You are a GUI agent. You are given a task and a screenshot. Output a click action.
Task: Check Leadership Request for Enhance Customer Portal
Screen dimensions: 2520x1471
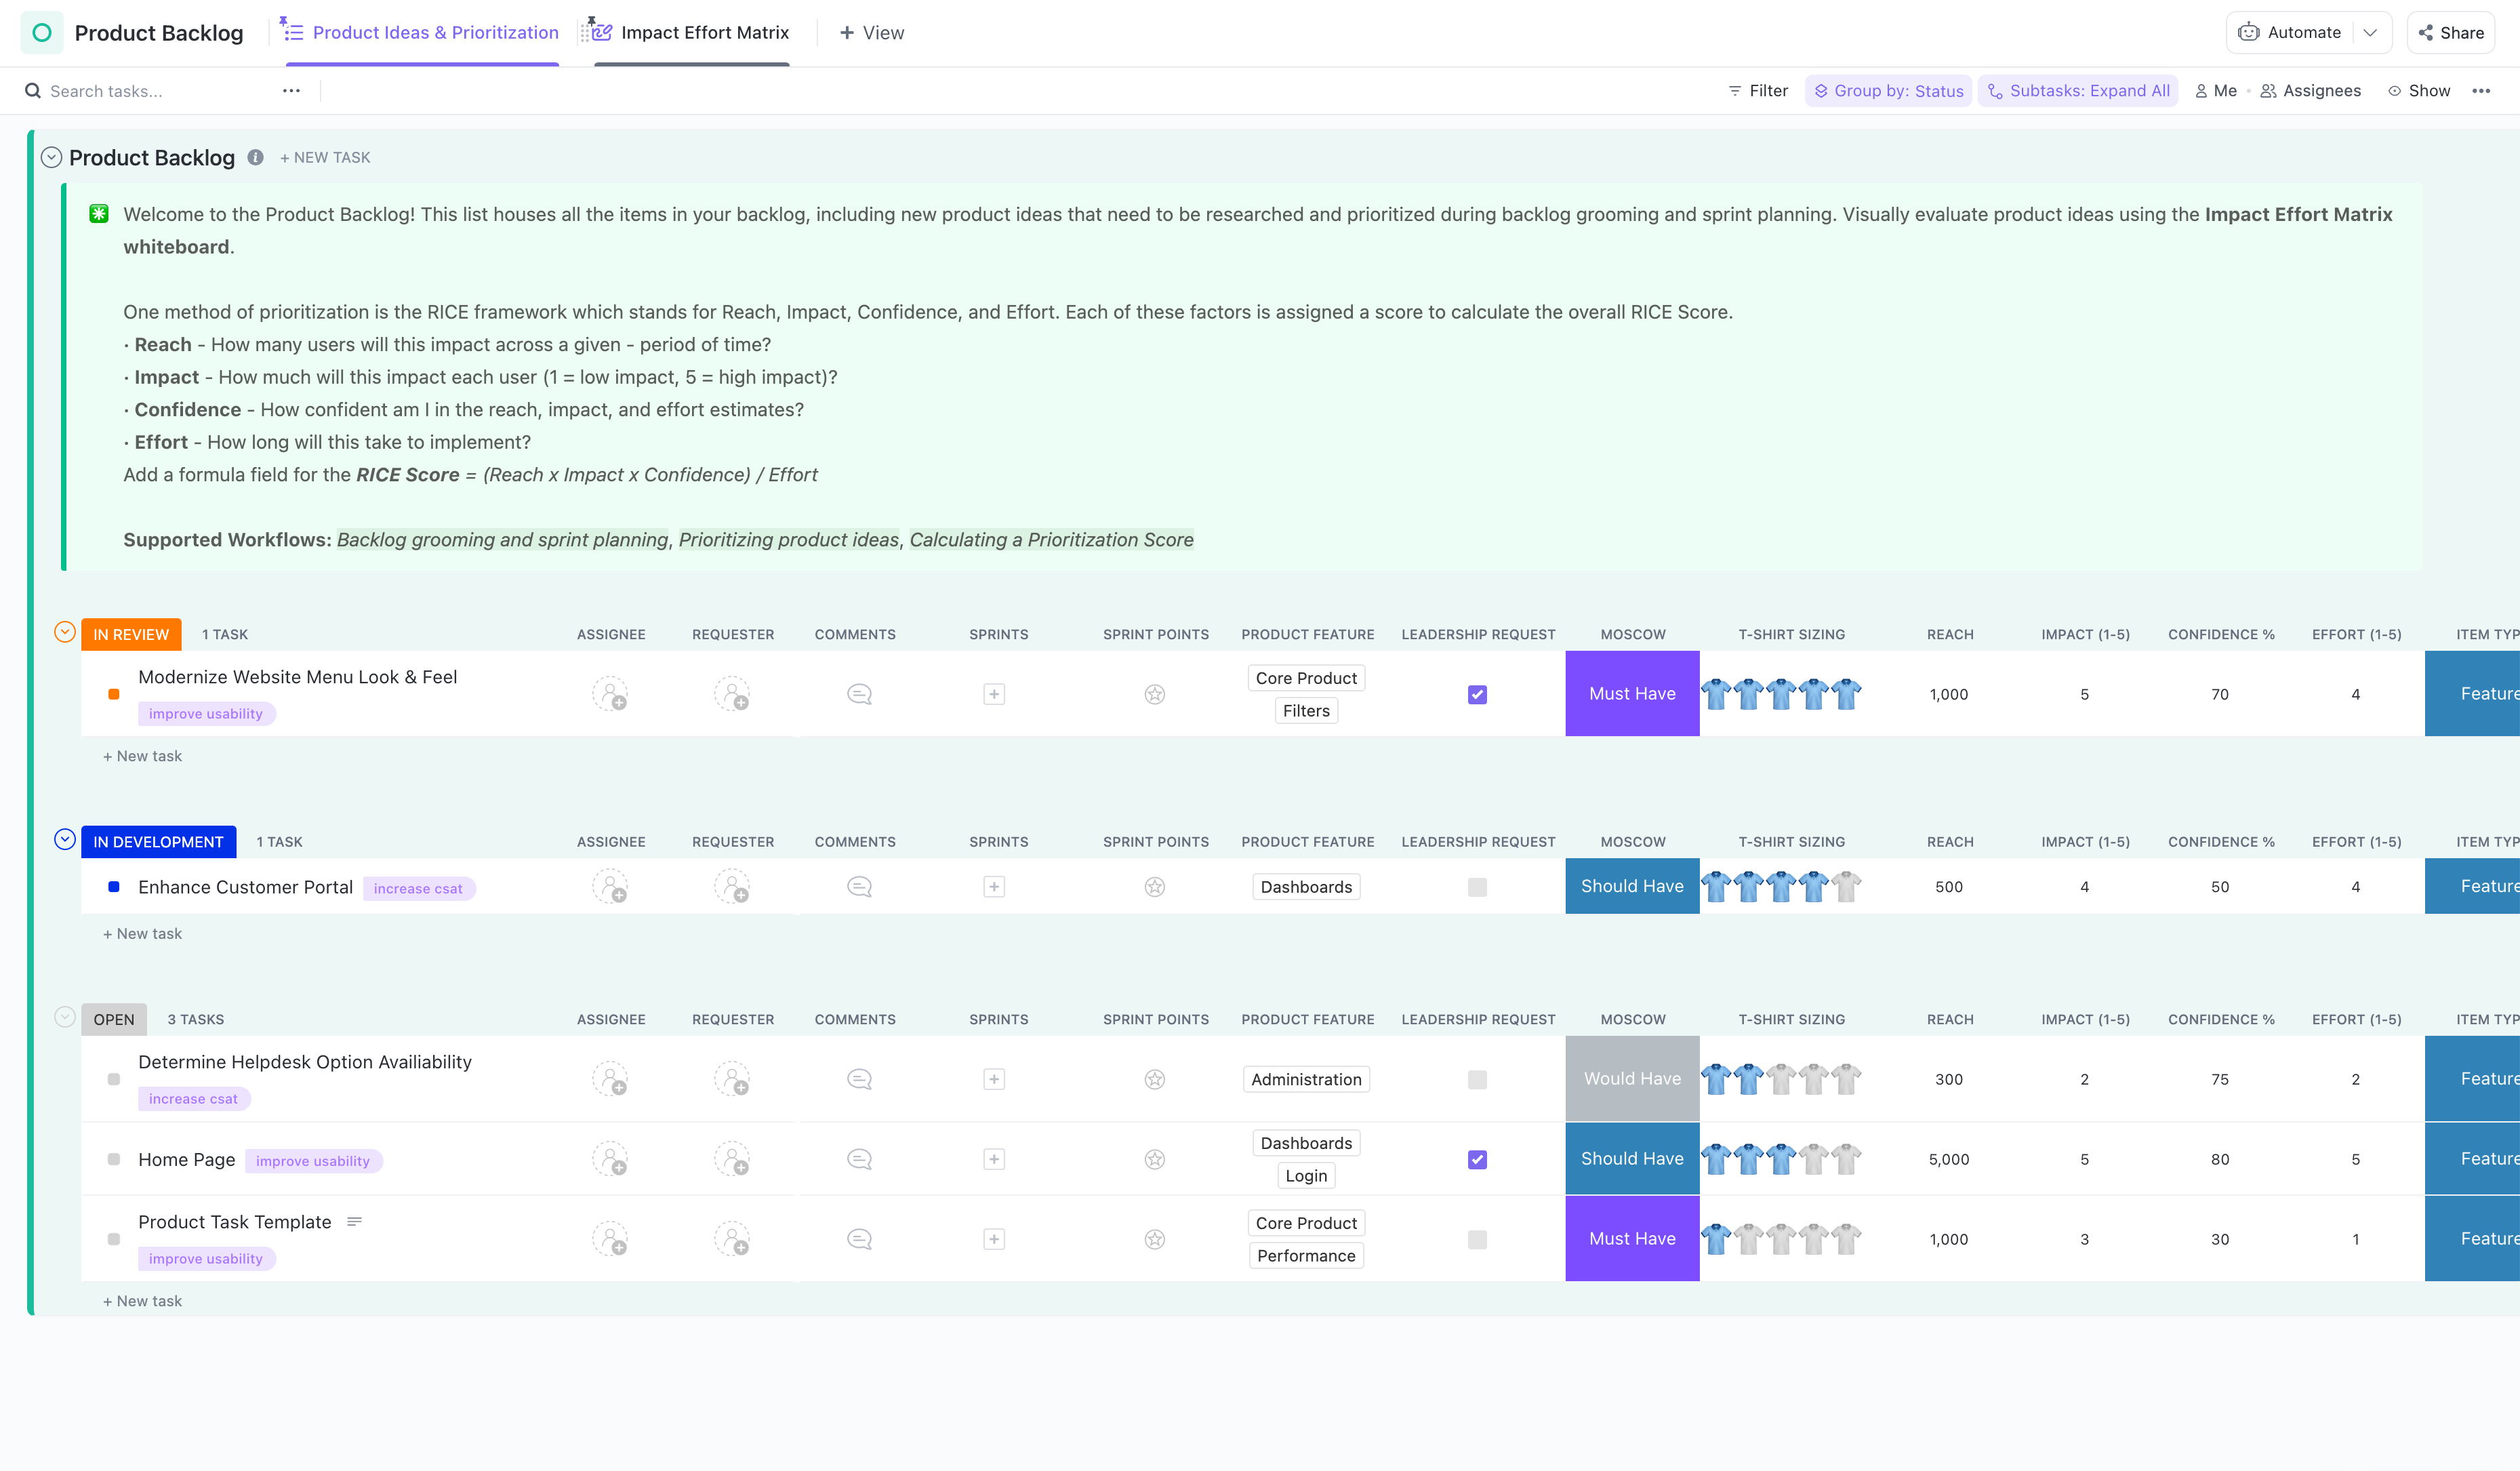[x=1477, y=887]
